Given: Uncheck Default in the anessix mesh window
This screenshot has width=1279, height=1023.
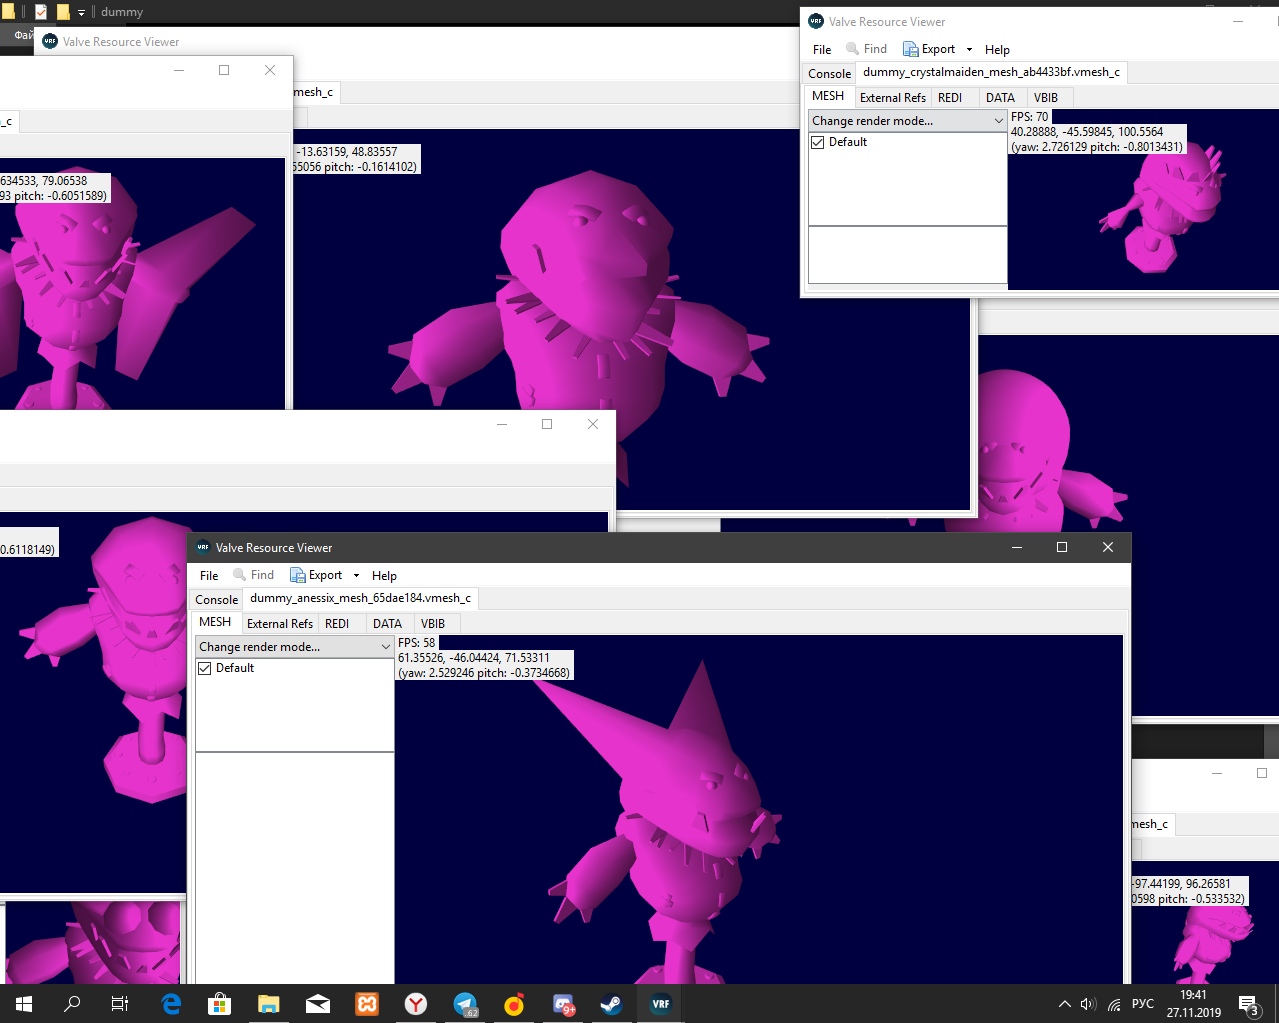Looking at the screenshot, I should coord(205,668).
